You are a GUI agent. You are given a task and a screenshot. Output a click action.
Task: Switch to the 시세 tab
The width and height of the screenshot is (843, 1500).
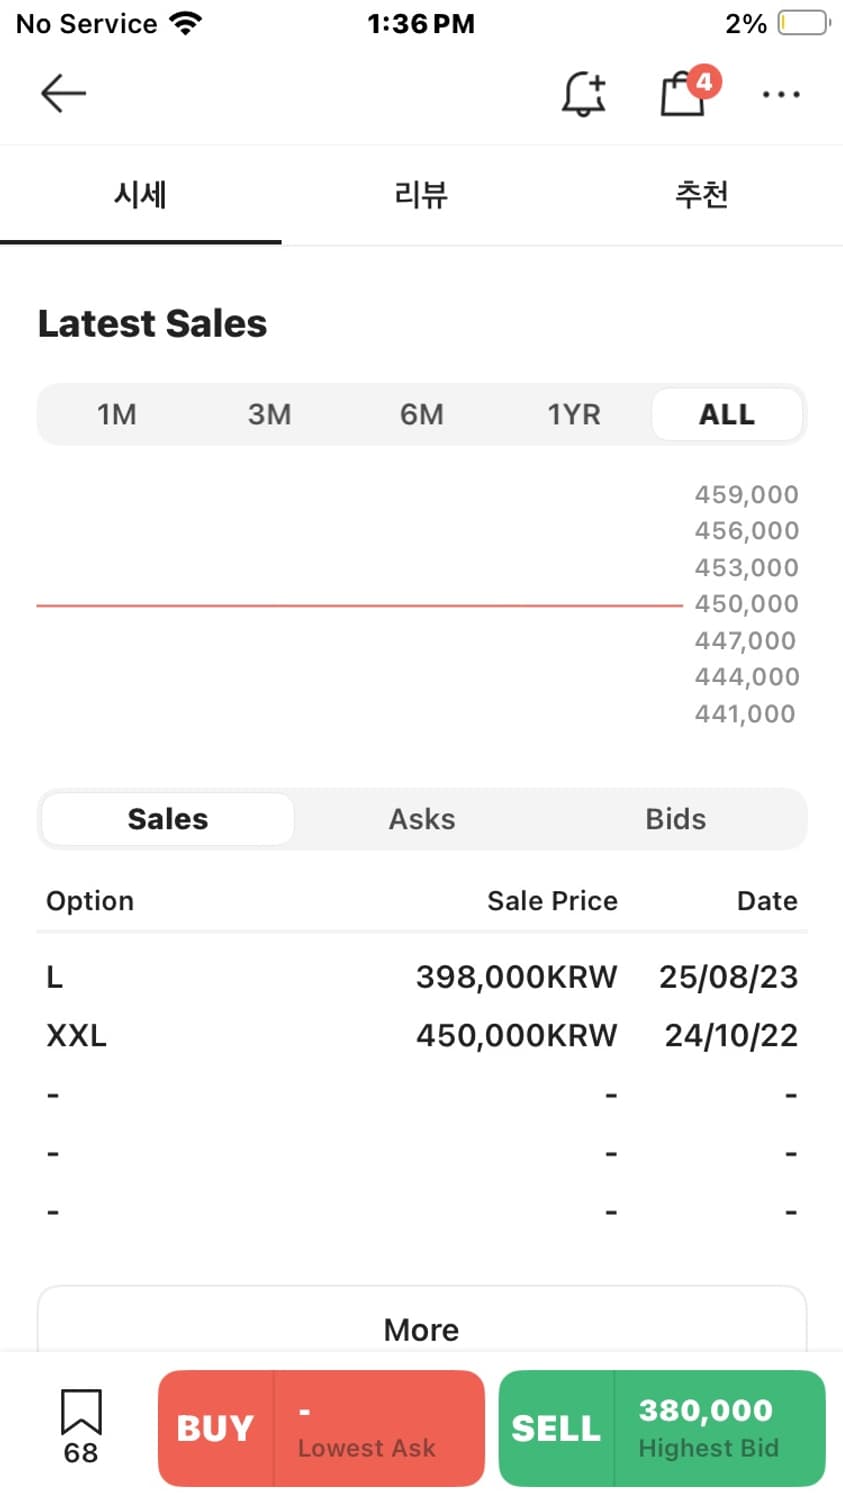pos(140,194)
